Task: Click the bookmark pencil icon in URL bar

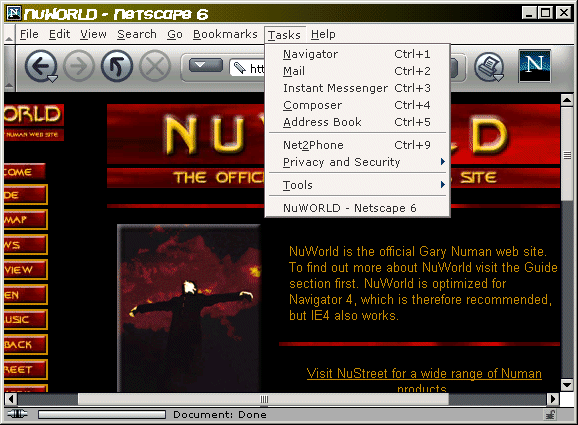Action: tap(240, 68)
